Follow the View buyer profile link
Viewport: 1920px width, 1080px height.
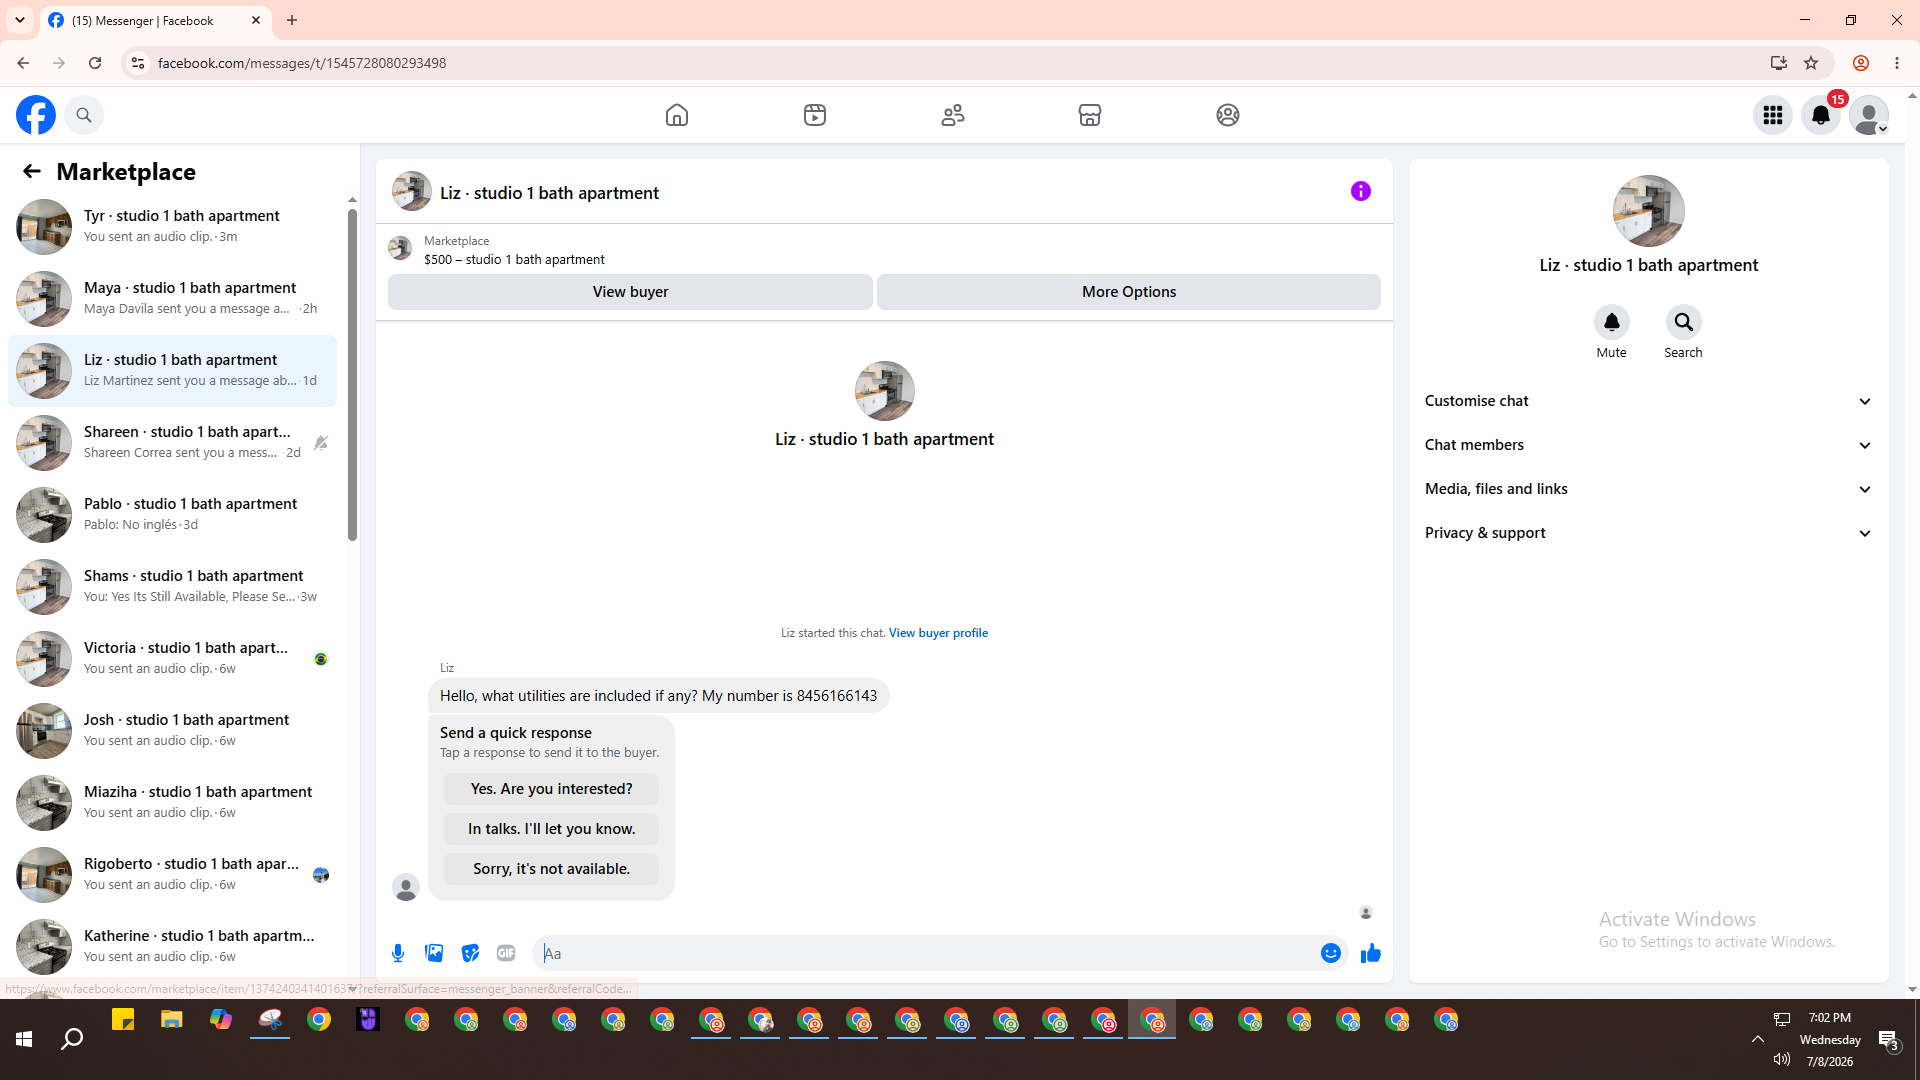[x=938, y=633]
